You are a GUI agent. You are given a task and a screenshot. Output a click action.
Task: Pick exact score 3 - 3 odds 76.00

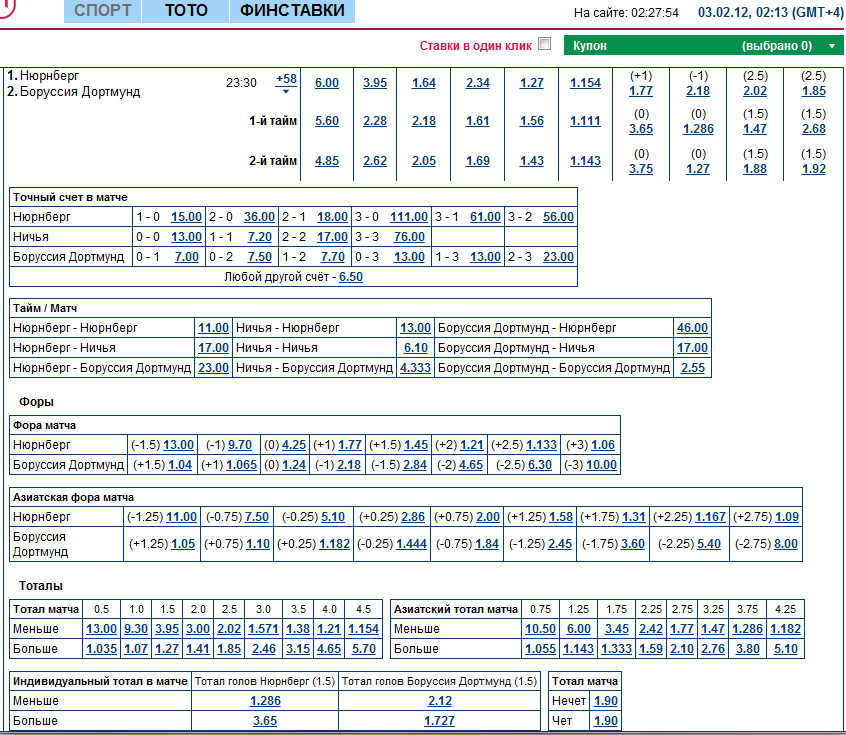(x=409, y=237)
